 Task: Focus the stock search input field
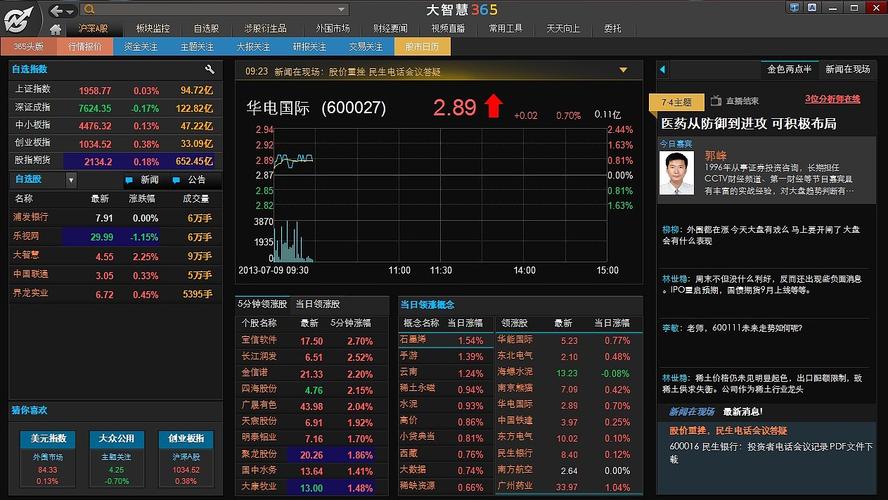(216, 9)
